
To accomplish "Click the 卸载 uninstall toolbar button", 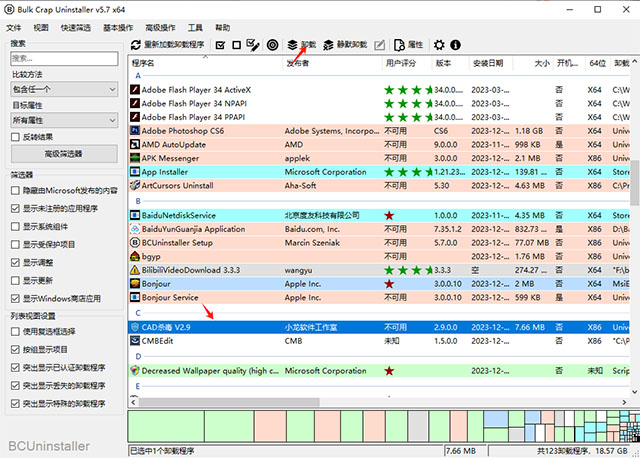I will click(300, 45).
